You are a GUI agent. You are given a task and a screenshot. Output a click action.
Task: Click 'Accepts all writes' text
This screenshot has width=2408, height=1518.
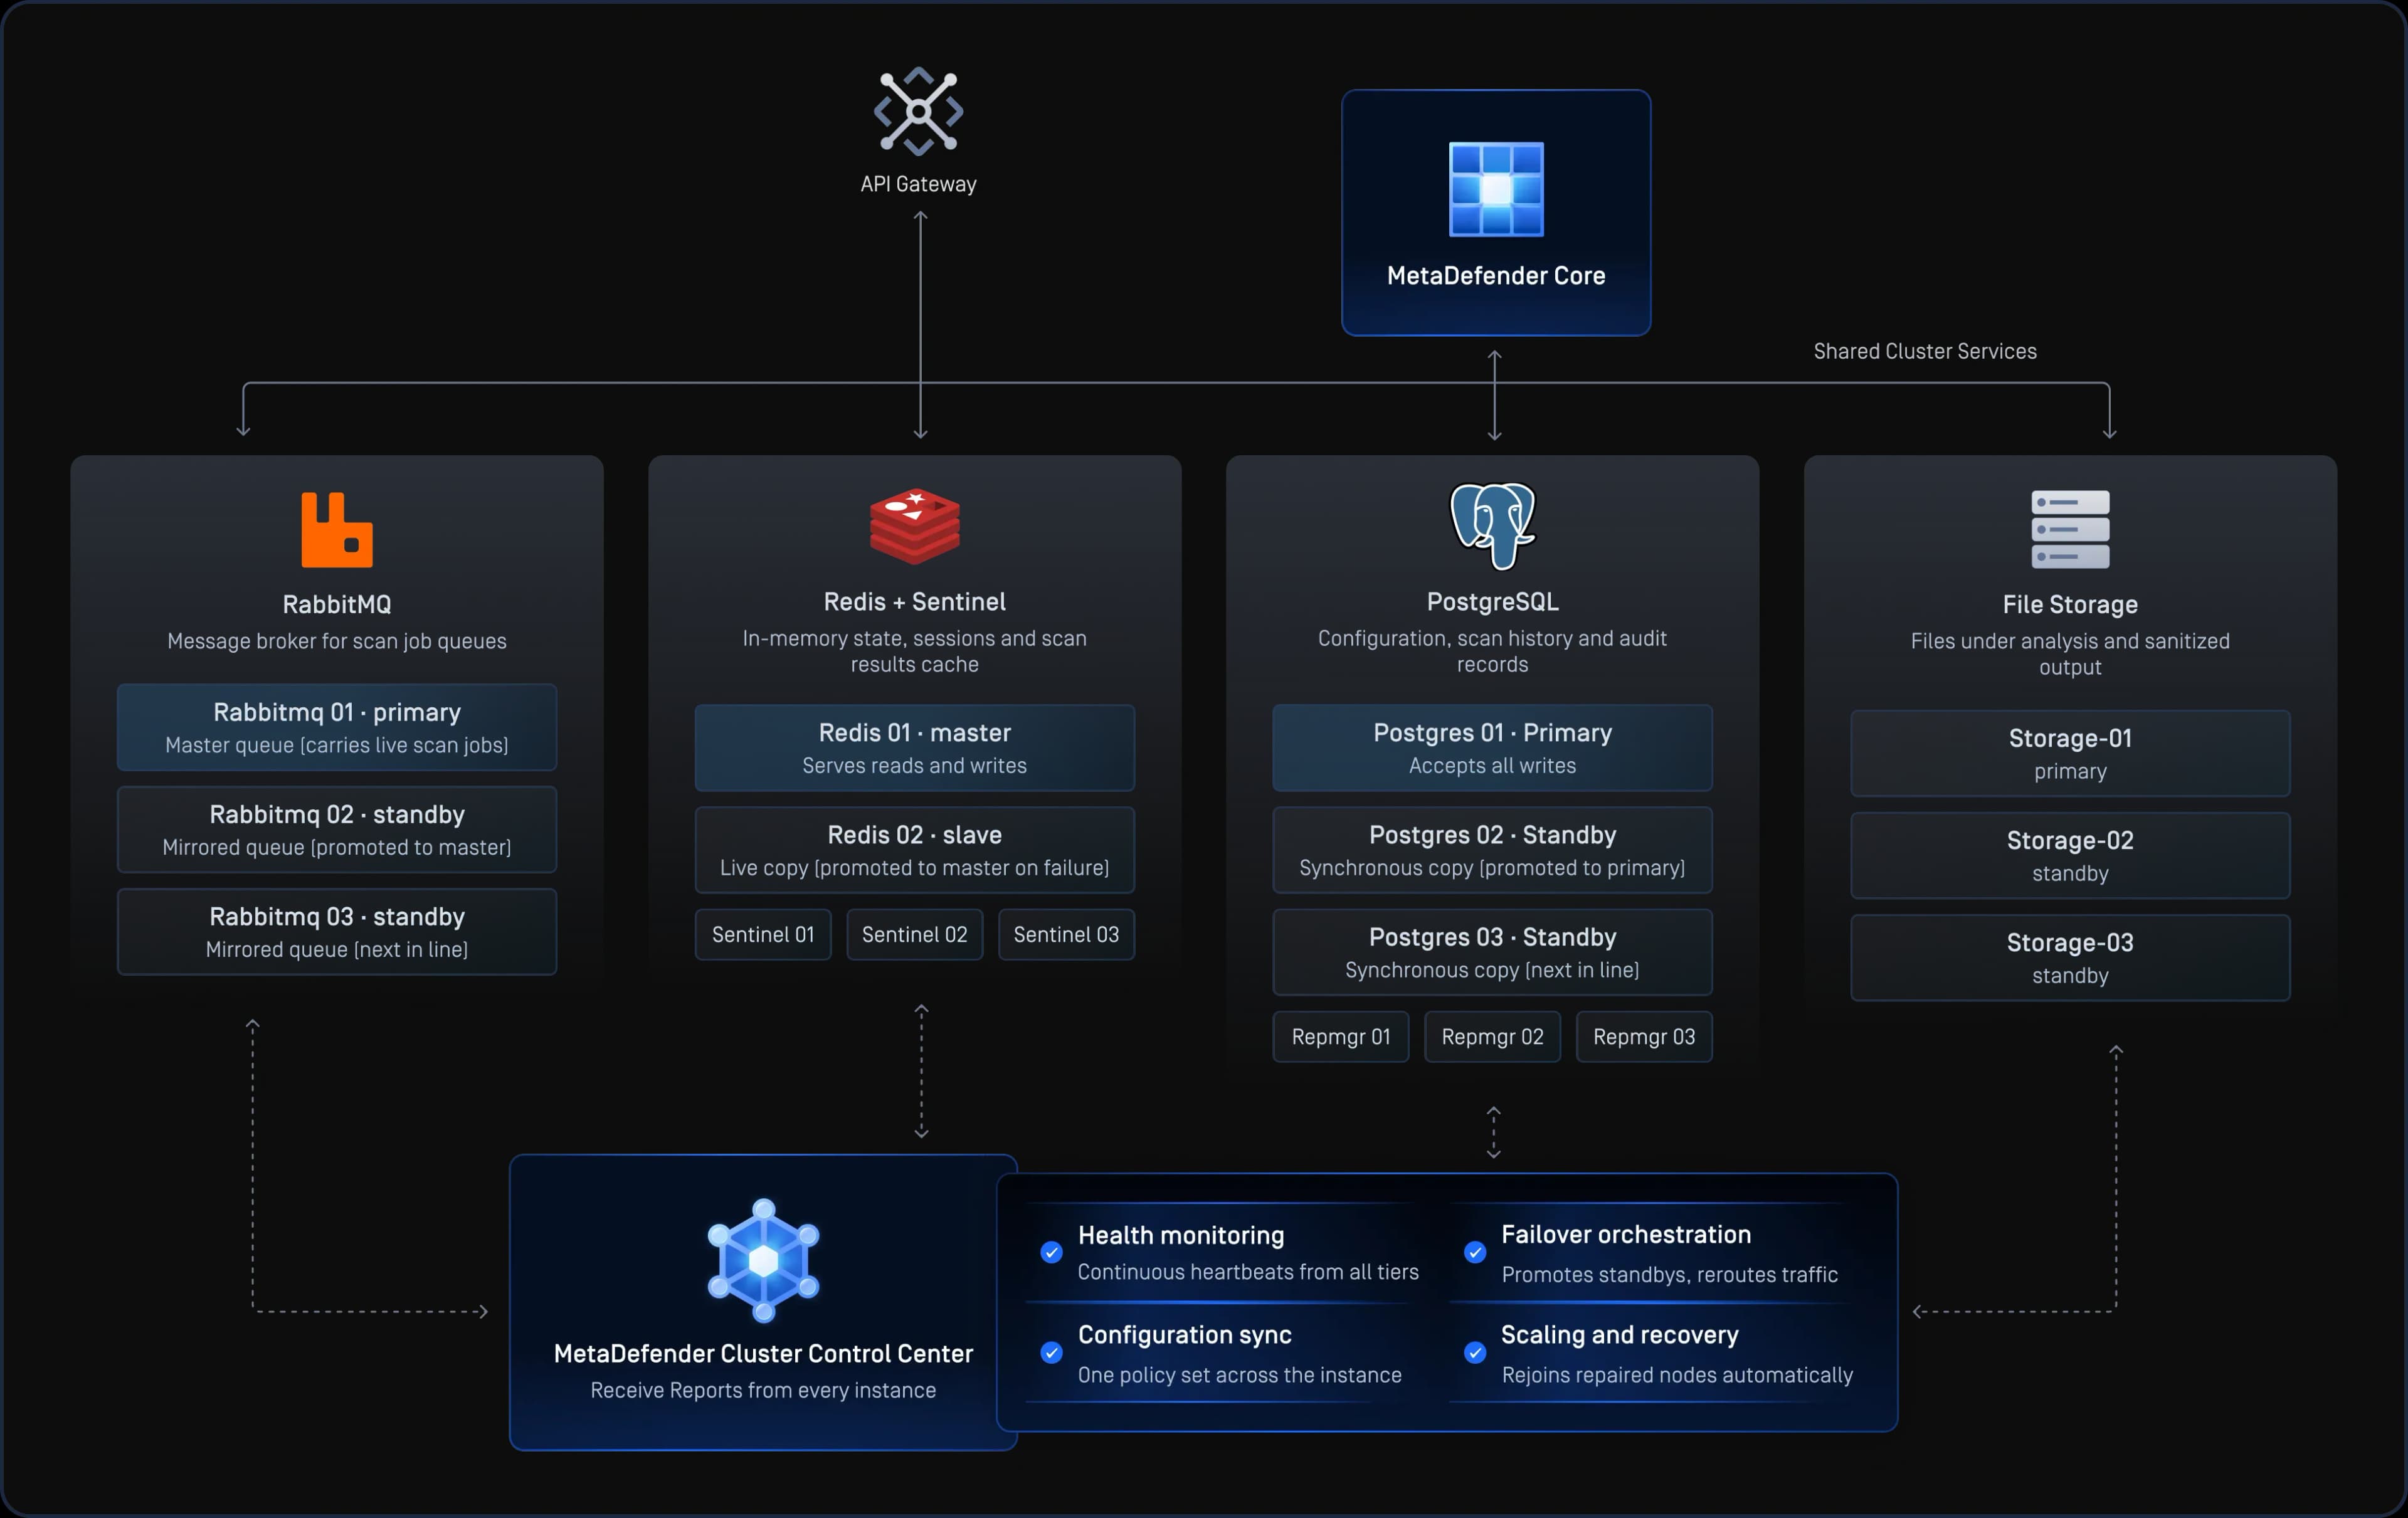pyautogui.click(x=1492, y=765)
